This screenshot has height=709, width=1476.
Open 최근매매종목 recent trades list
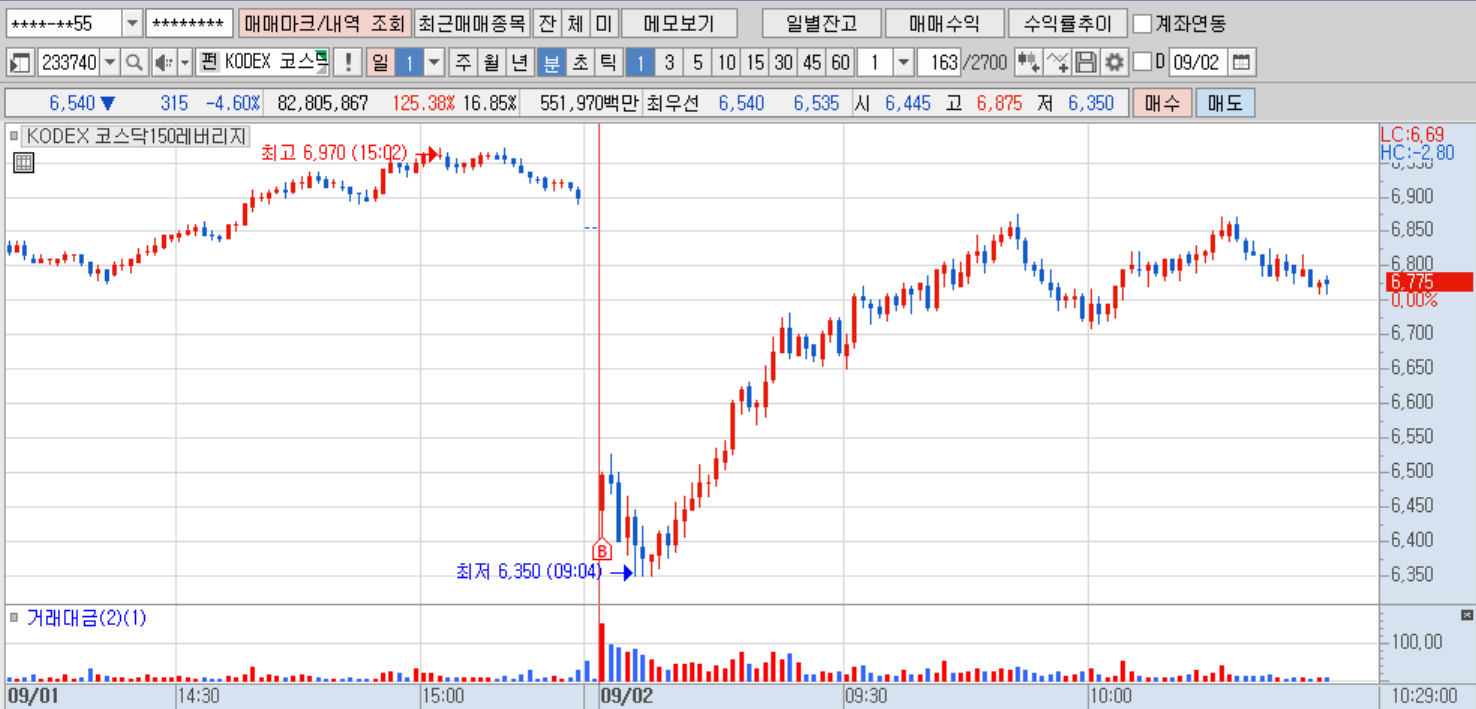point(471,23)
